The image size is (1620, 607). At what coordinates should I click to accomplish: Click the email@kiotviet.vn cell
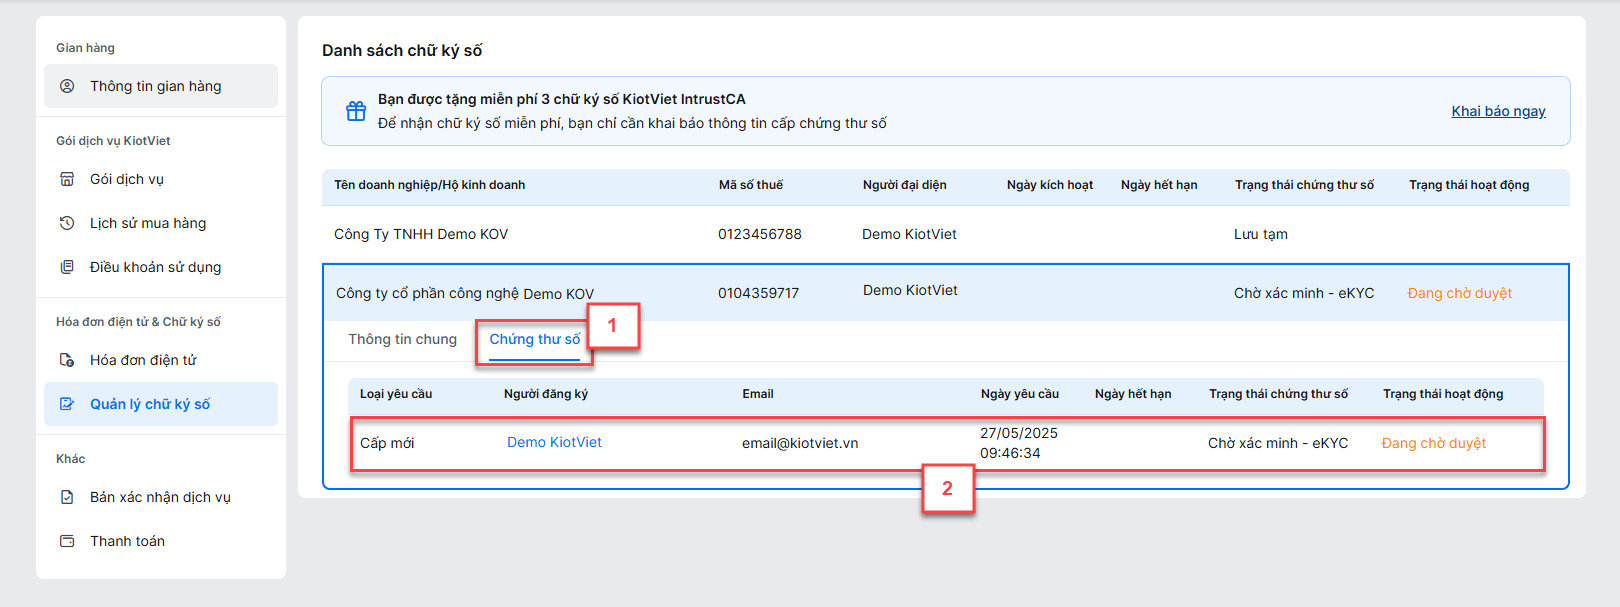800,443
